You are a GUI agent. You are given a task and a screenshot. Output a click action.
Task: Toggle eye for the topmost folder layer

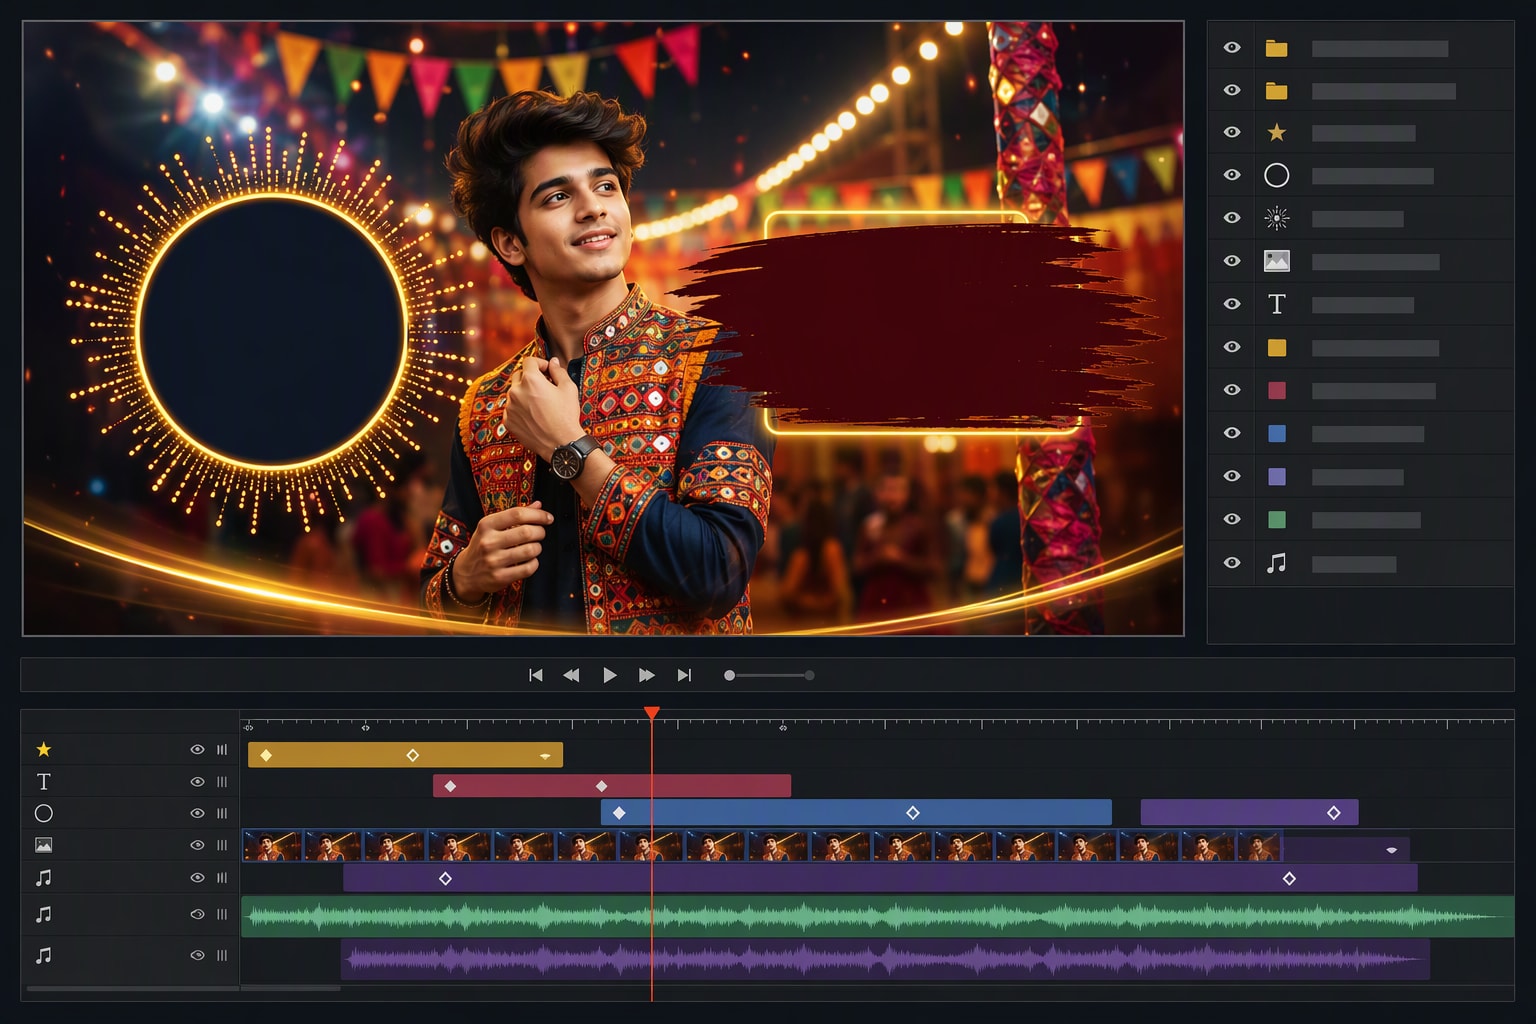pyautogui.click(x=1232, y=48)
